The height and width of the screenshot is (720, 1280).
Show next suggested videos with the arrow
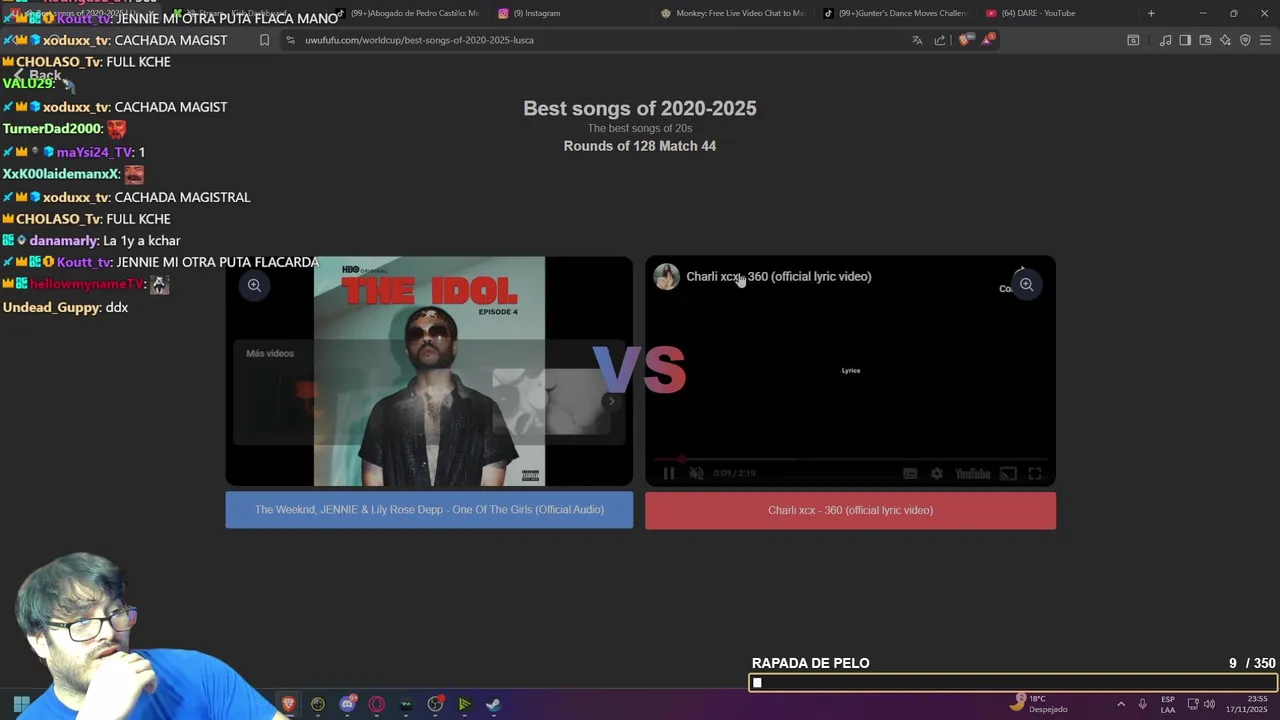point(612,401)
